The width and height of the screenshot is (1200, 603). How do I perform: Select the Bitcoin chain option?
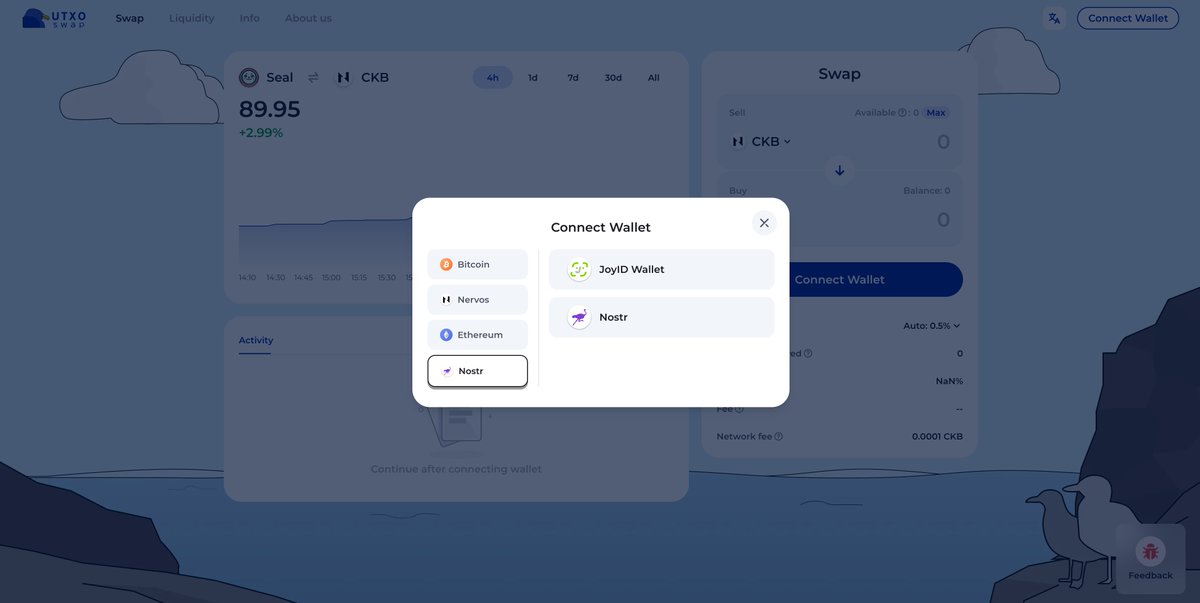[x=477, y=264]
